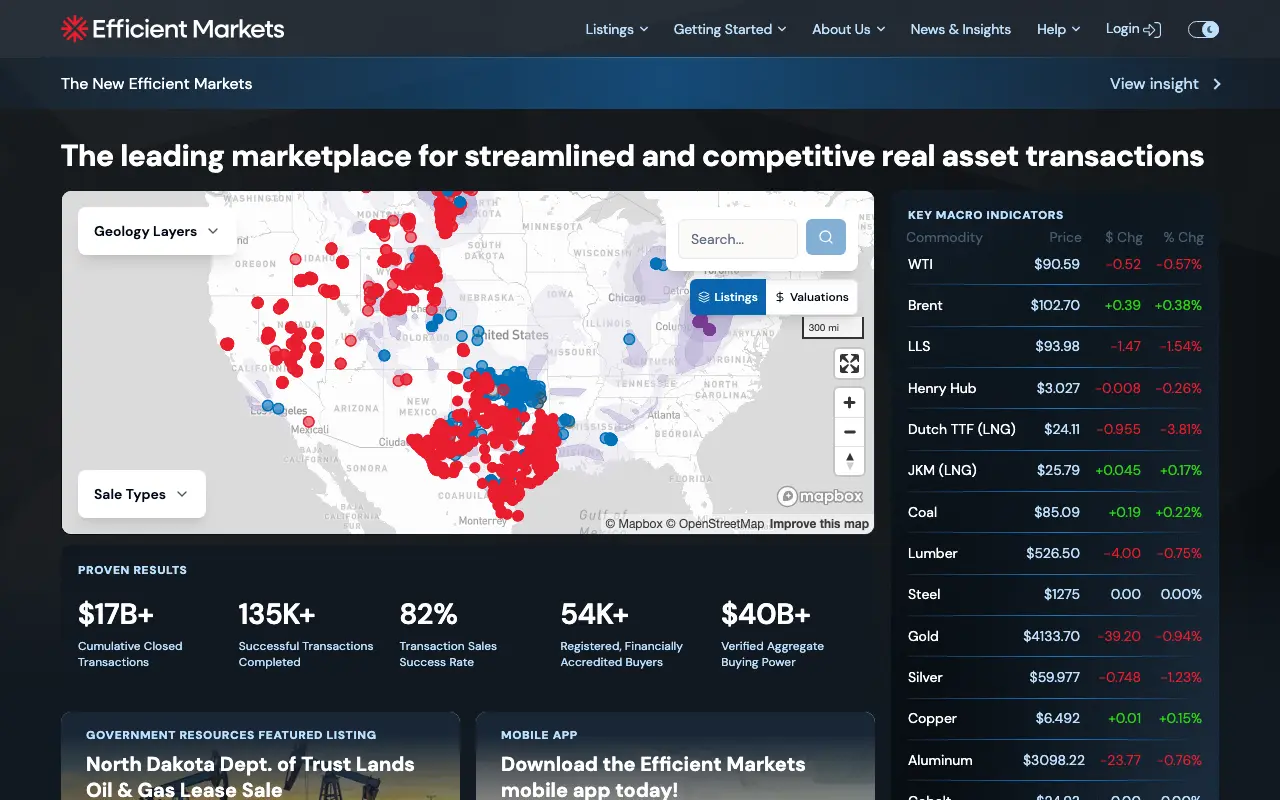
Task: Click the Mapbox logo on the map
Action: (x=820, y=496)
